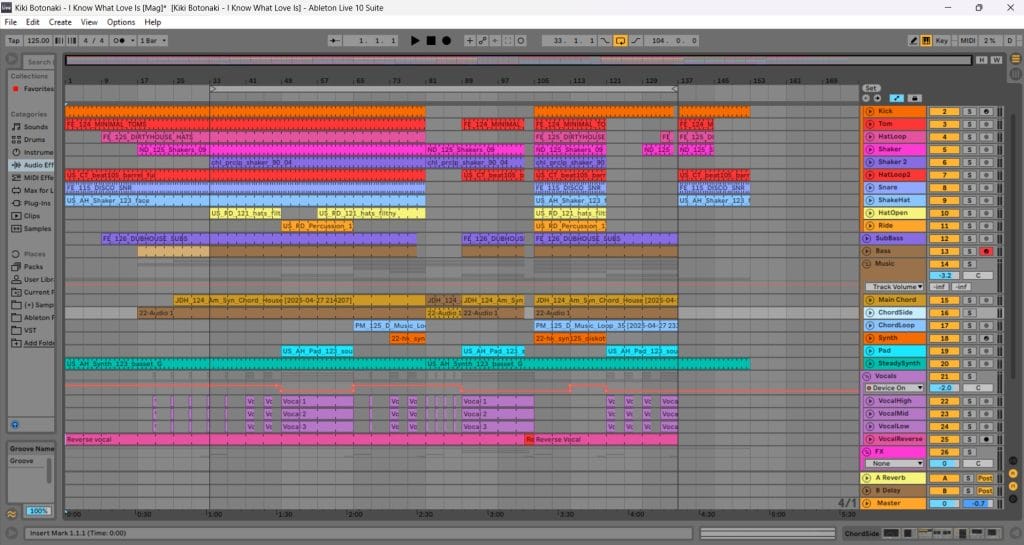The width and height of the screenshot is (1024, 545).
Task: Open the Drums category in the browser
Action: point(35,139)
